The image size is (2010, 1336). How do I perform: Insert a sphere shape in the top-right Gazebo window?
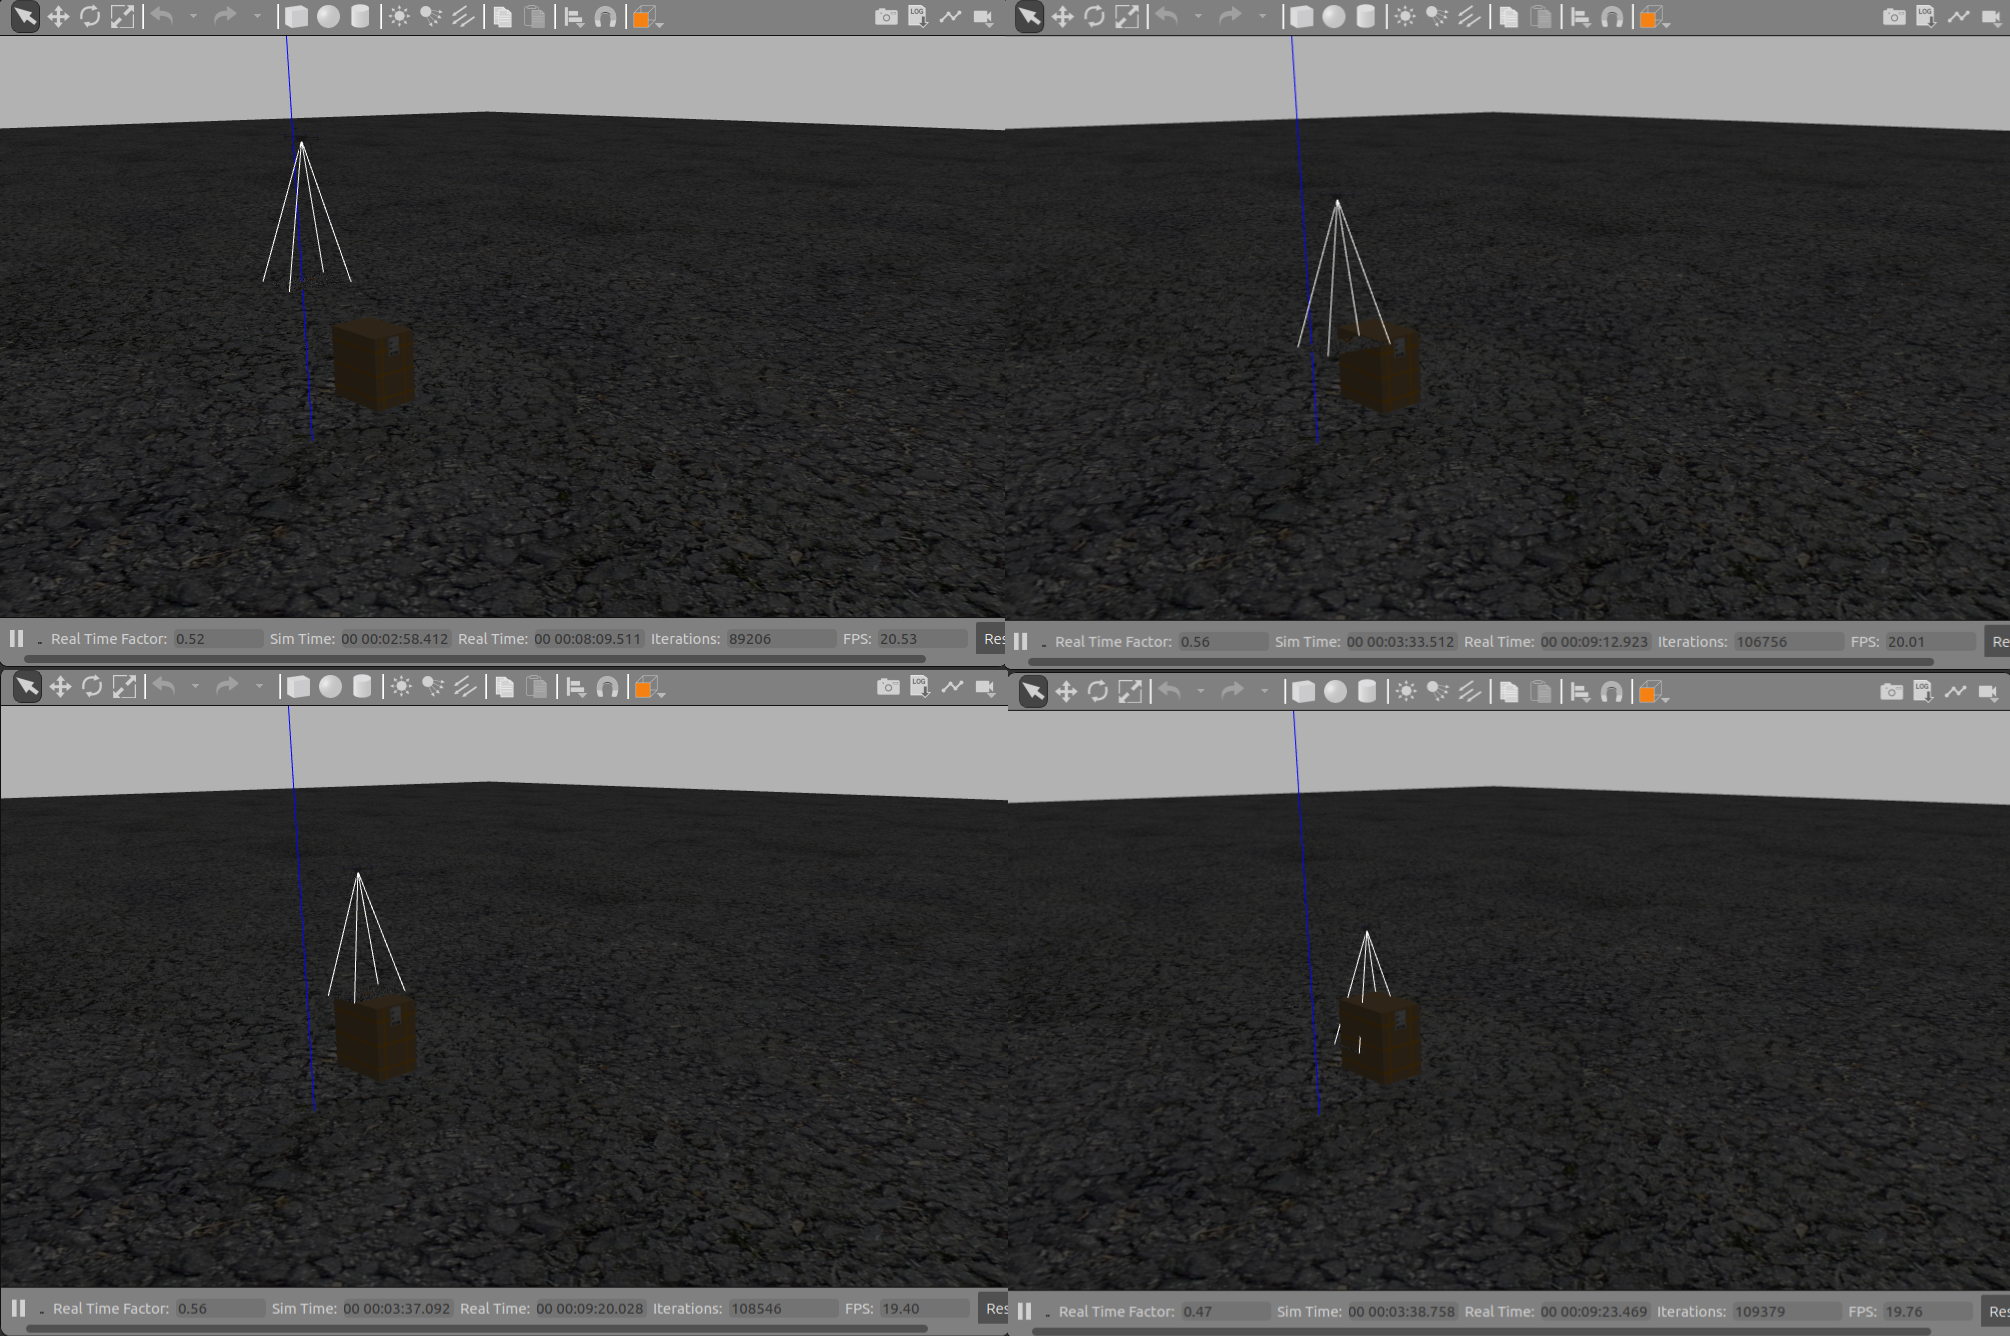[x=1333, y=17]
